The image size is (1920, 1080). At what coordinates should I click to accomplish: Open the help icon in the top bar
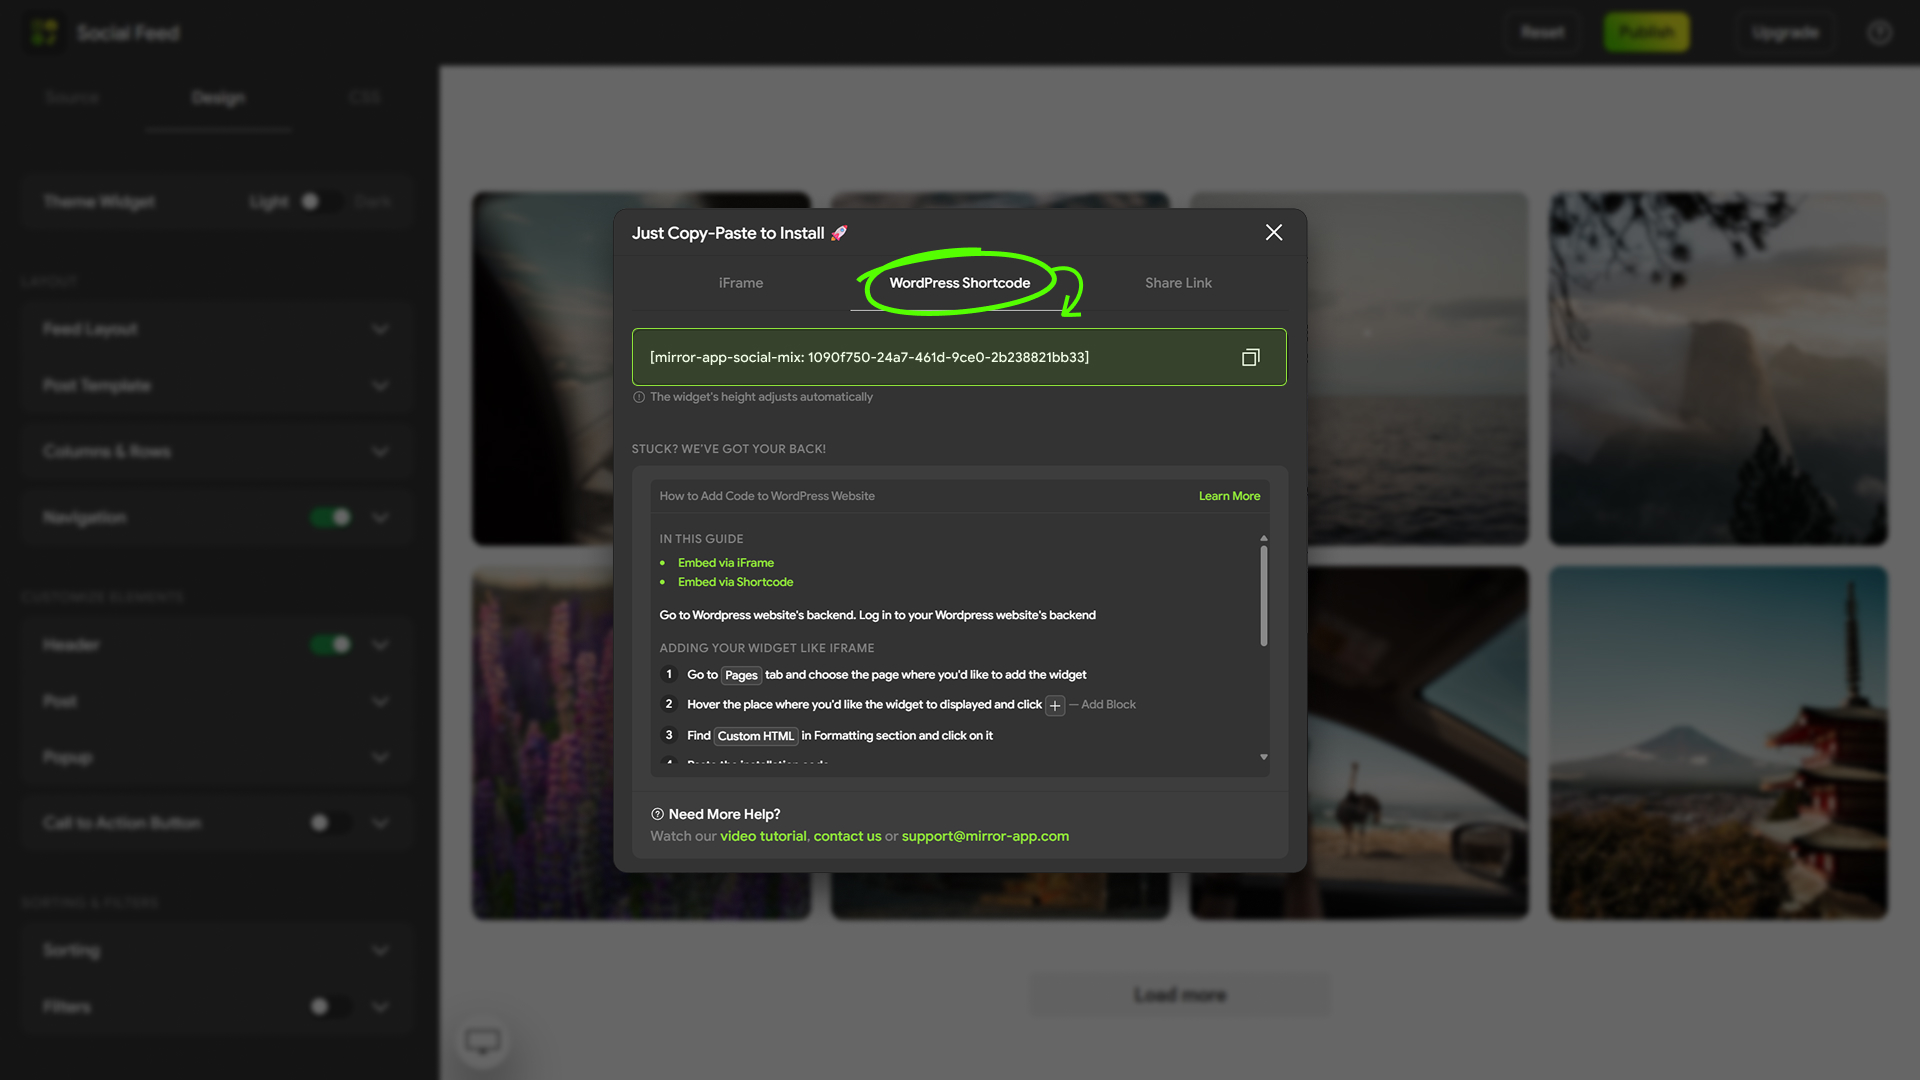pyautogui.click(x=1879, y=32)
